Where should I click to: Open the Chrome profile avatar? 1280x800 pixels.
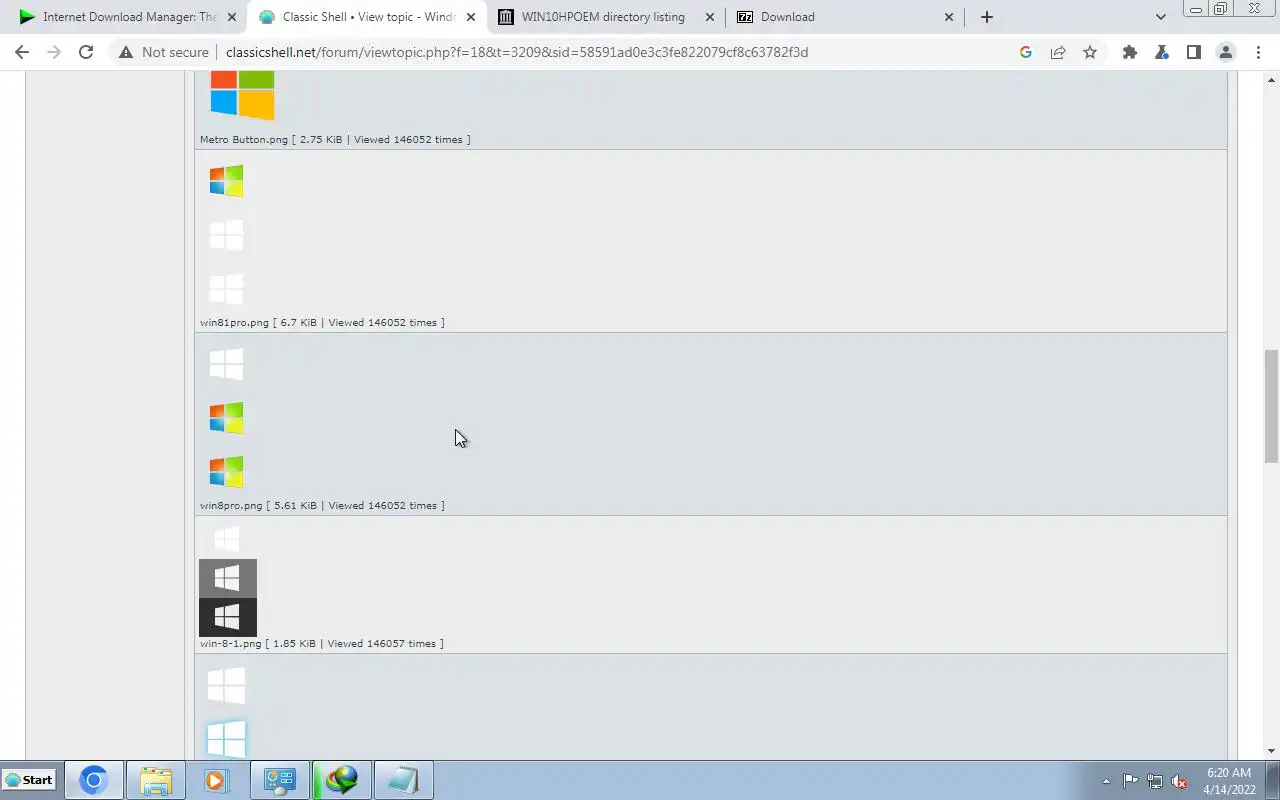click(1226, 52)
